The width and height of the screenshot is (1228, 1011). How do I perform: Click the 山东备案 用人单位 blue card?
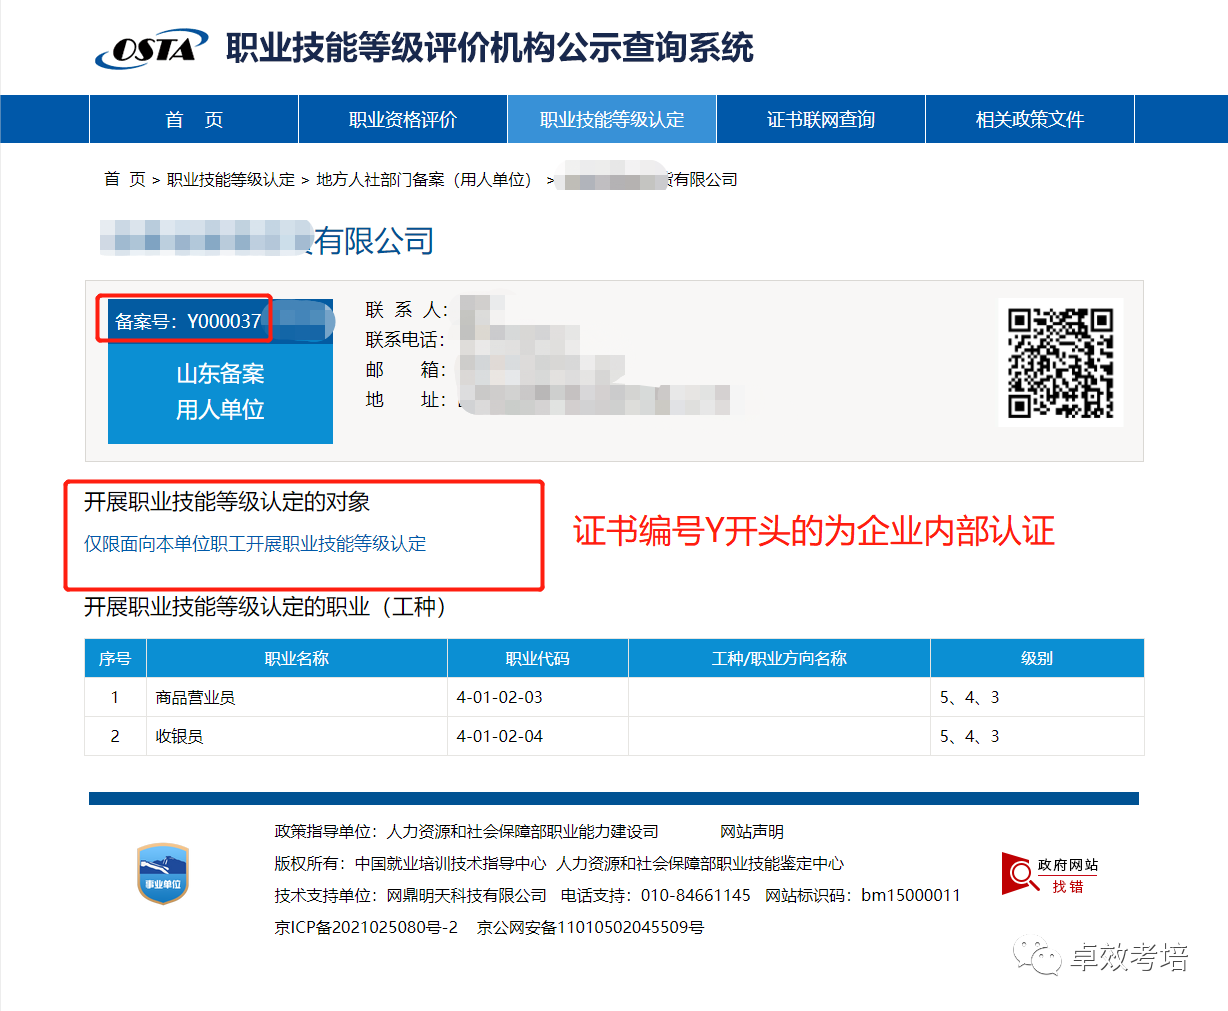[x=220, y=392]
